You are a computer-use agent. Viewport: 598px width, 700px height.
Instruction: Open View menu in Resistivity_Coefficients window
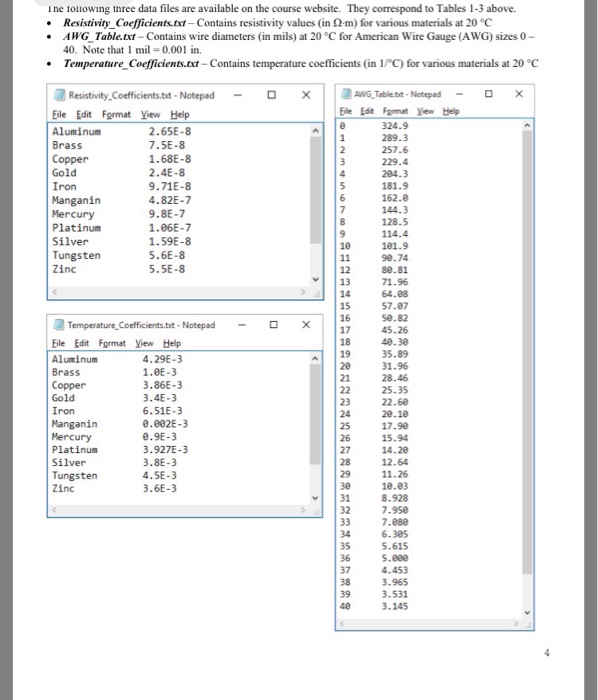click(x=150, y=114)
